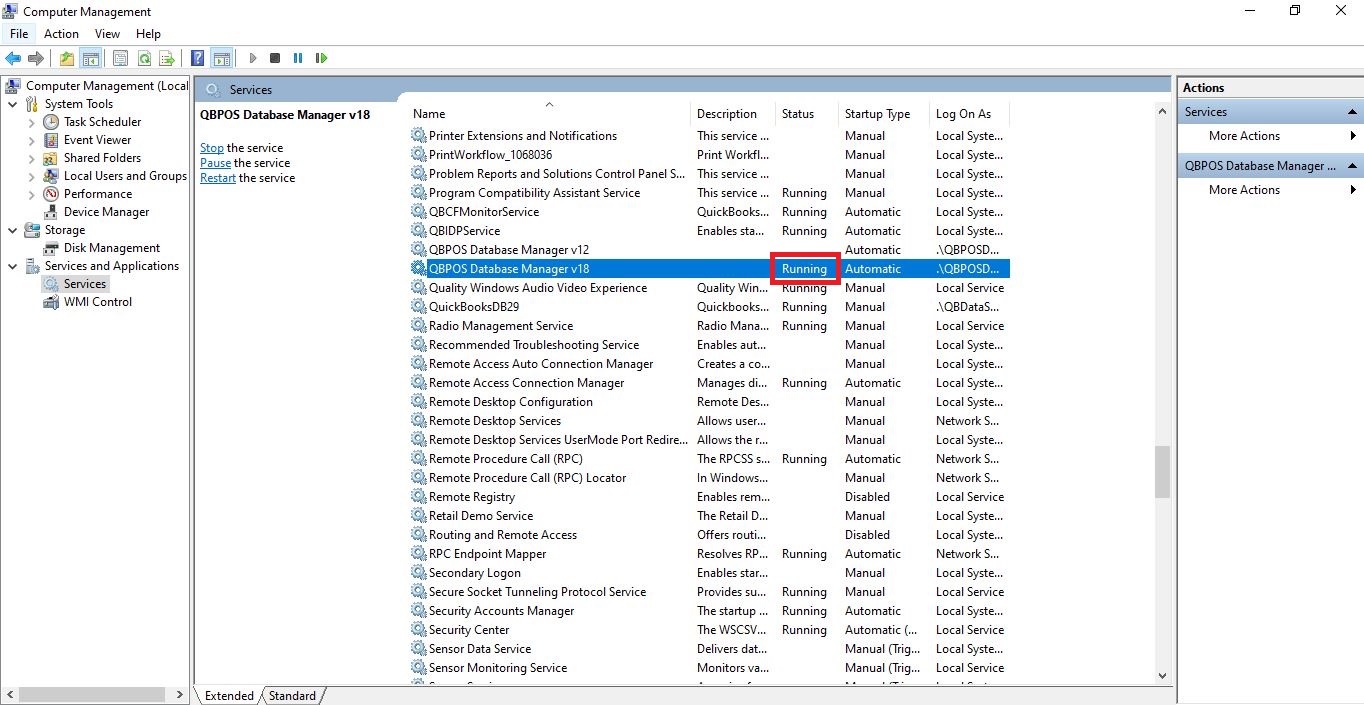Pause the service with toolbar pause icon
This screenshot has height=705, width=1364.
(x=297, y=57)
